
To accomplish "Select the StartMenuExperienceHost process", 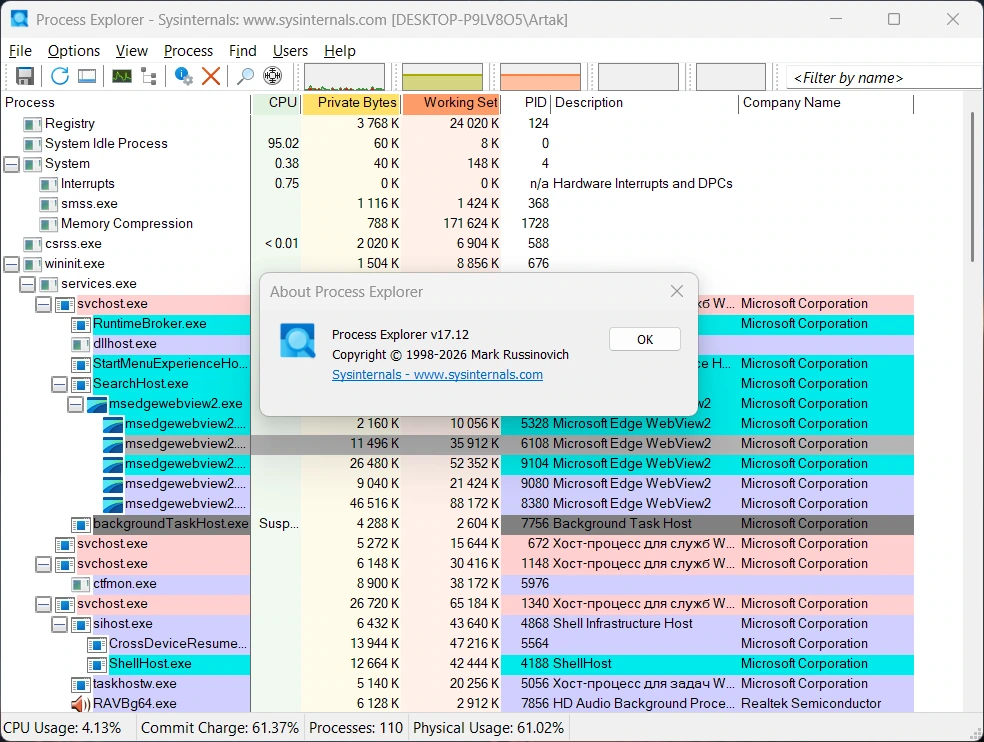I will 170,364.
